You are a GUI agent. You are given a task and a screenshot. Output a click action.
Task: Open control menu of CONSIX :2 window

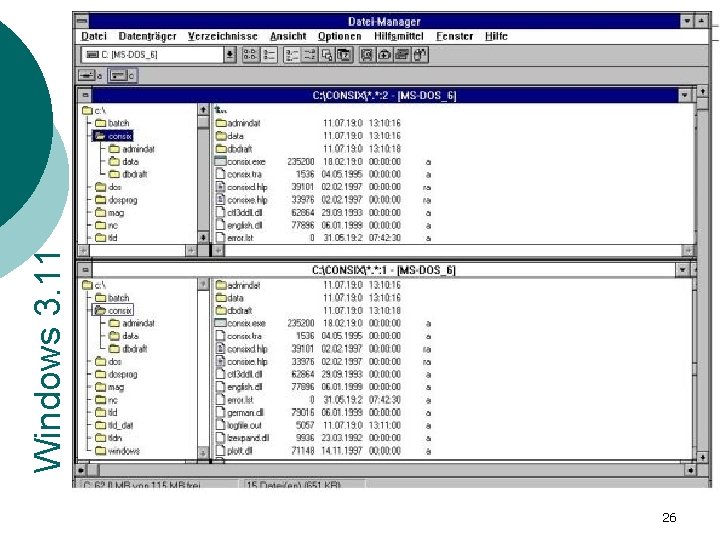(x=85, y=95)
